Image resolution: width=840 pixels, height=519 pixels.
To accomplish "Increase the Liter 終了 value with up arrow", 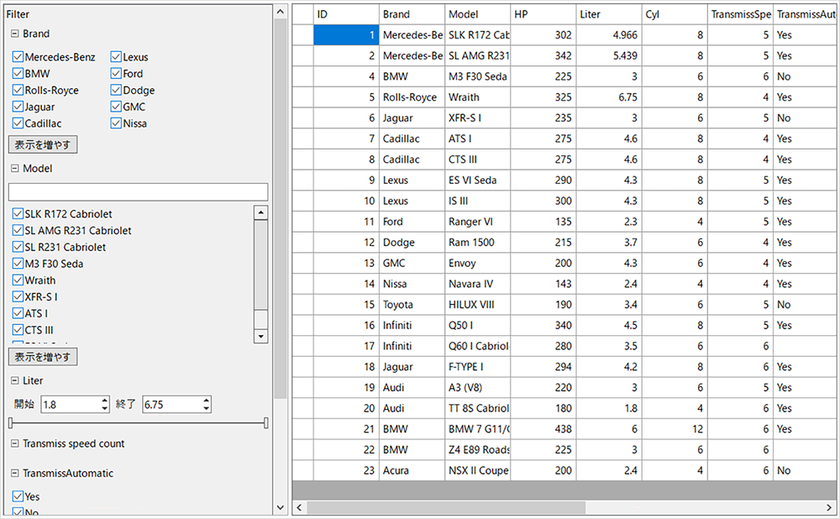I will pos(206,400).
